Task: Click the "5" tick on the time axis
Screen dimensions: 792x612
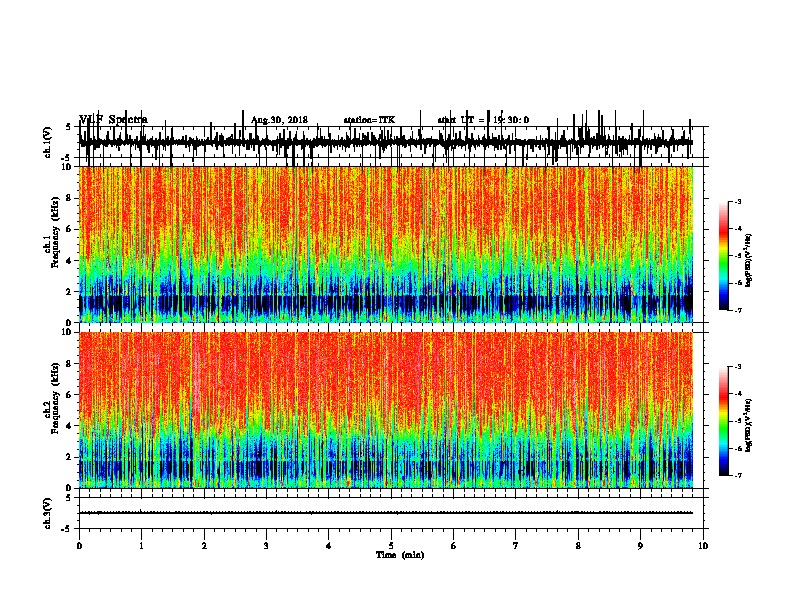Action: pyautogui.click(x=391, y=546)
